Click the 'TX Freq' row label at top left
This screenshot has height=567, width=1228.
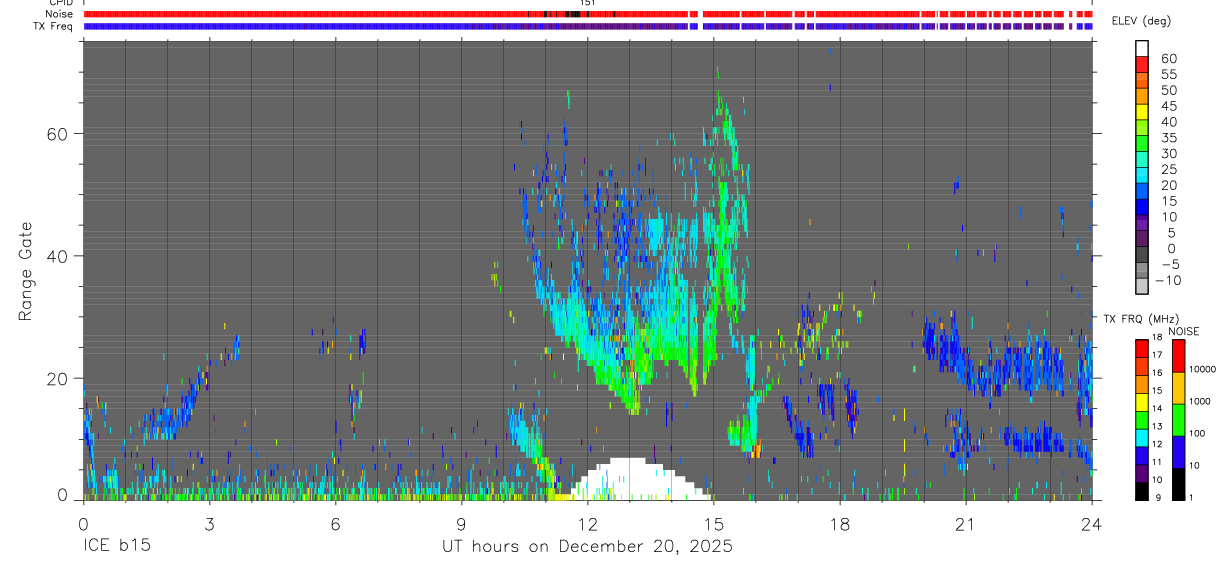pos(54,26)
